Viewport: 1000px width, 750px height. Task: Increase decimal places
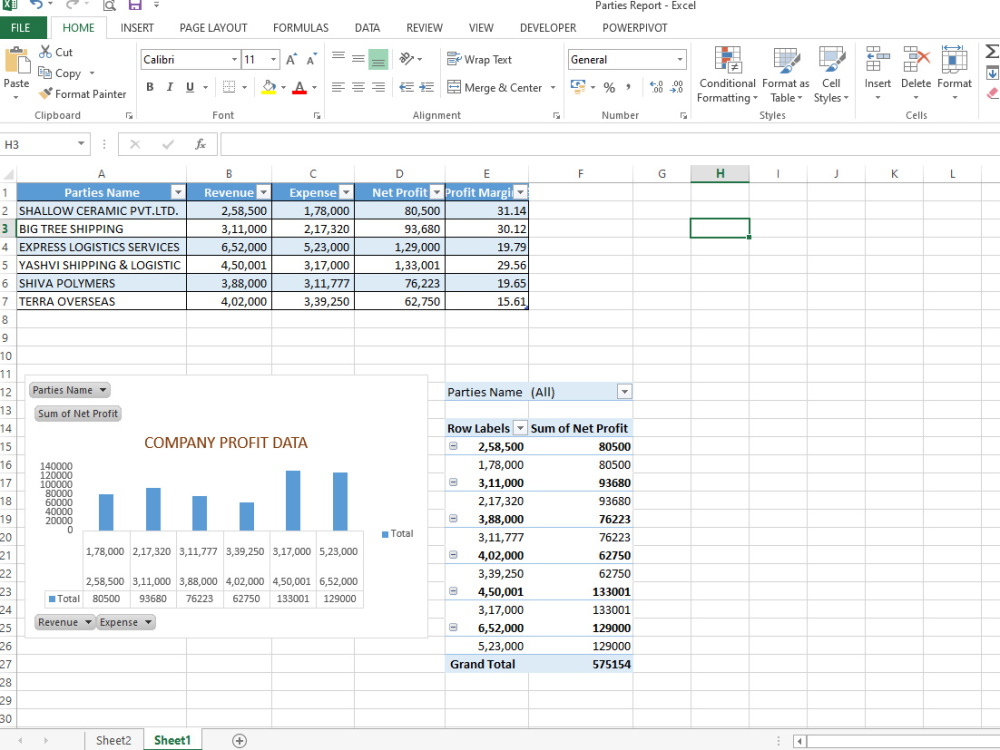[656, 87]
